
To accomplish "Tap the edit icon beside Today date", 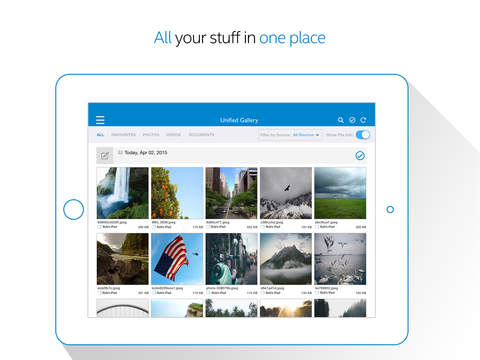I will (x=105, y=156).
